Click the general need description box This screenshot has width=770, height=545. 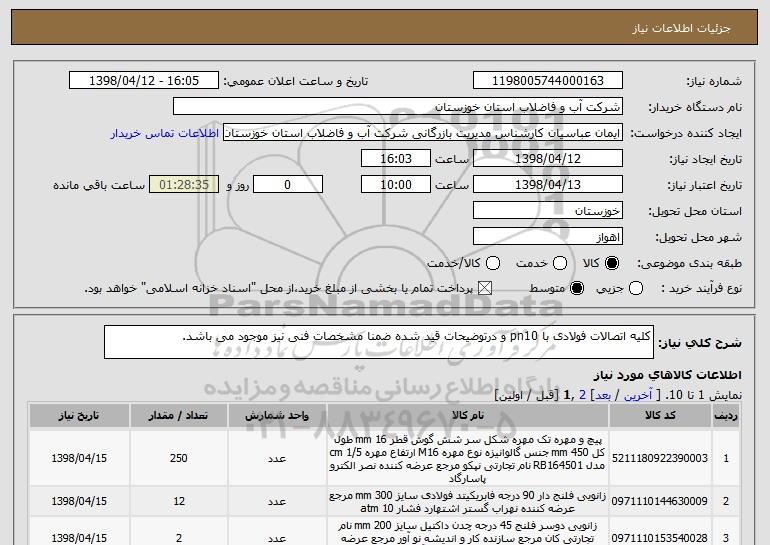coord(379,342)
